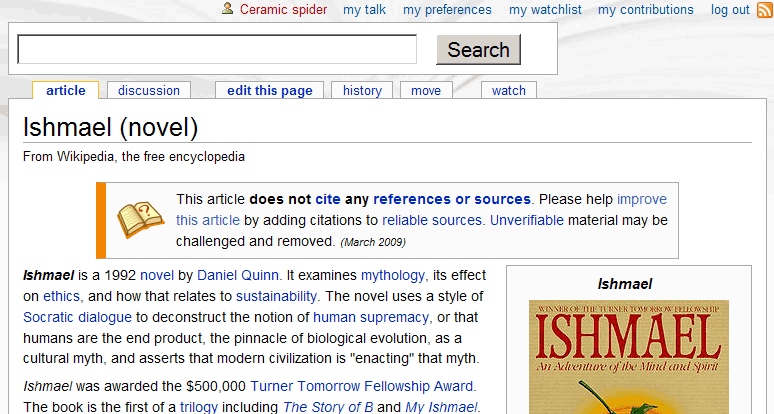Follow the 'novel' link

pos(157,275)
